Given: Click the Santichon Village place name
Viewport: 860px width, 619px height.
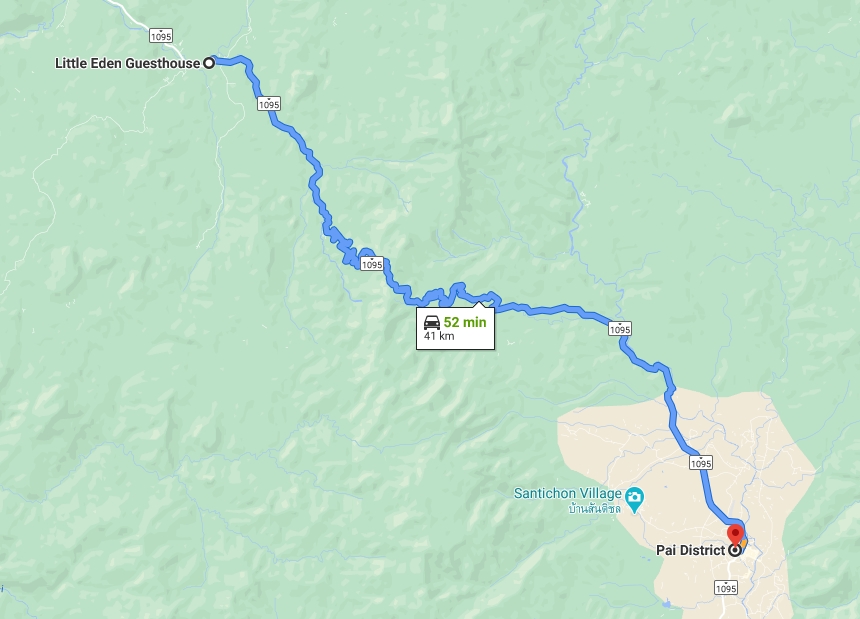Looking at the screenshot, I should [568, 493].
